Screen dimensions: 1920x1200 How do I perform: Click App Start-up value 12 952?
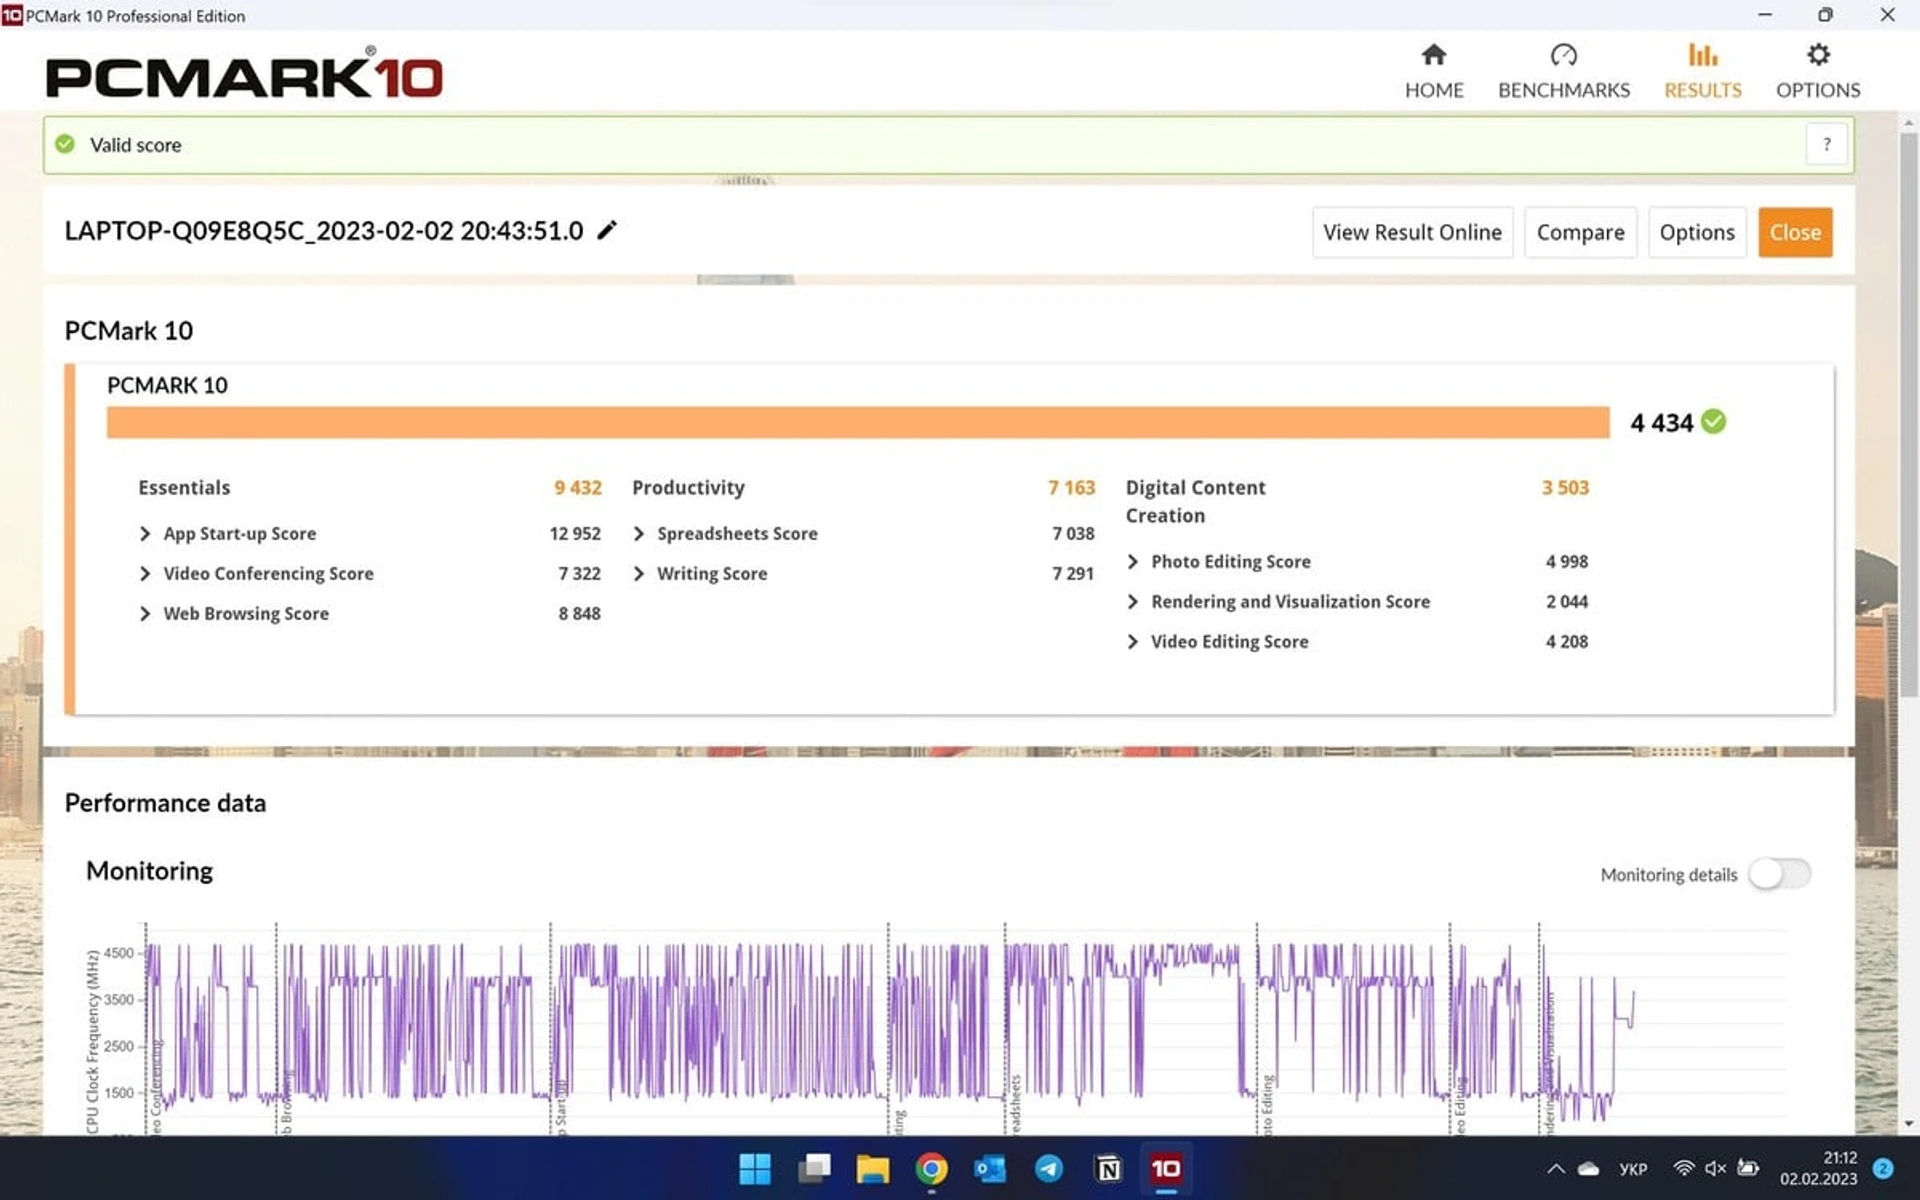[x=575, y=533]
